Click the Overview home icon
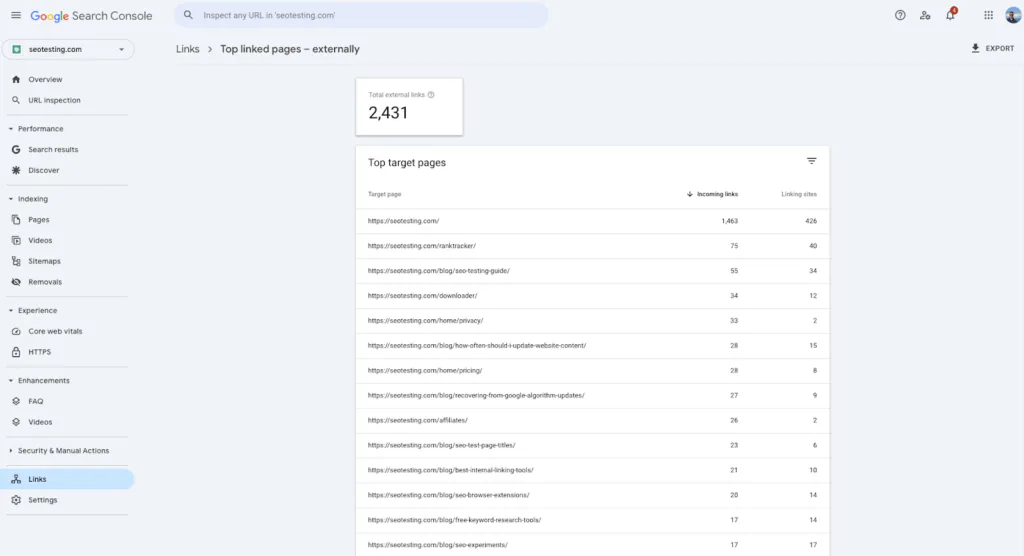The height and width of the screenshot is (556, 1024). tap(16, 79)
